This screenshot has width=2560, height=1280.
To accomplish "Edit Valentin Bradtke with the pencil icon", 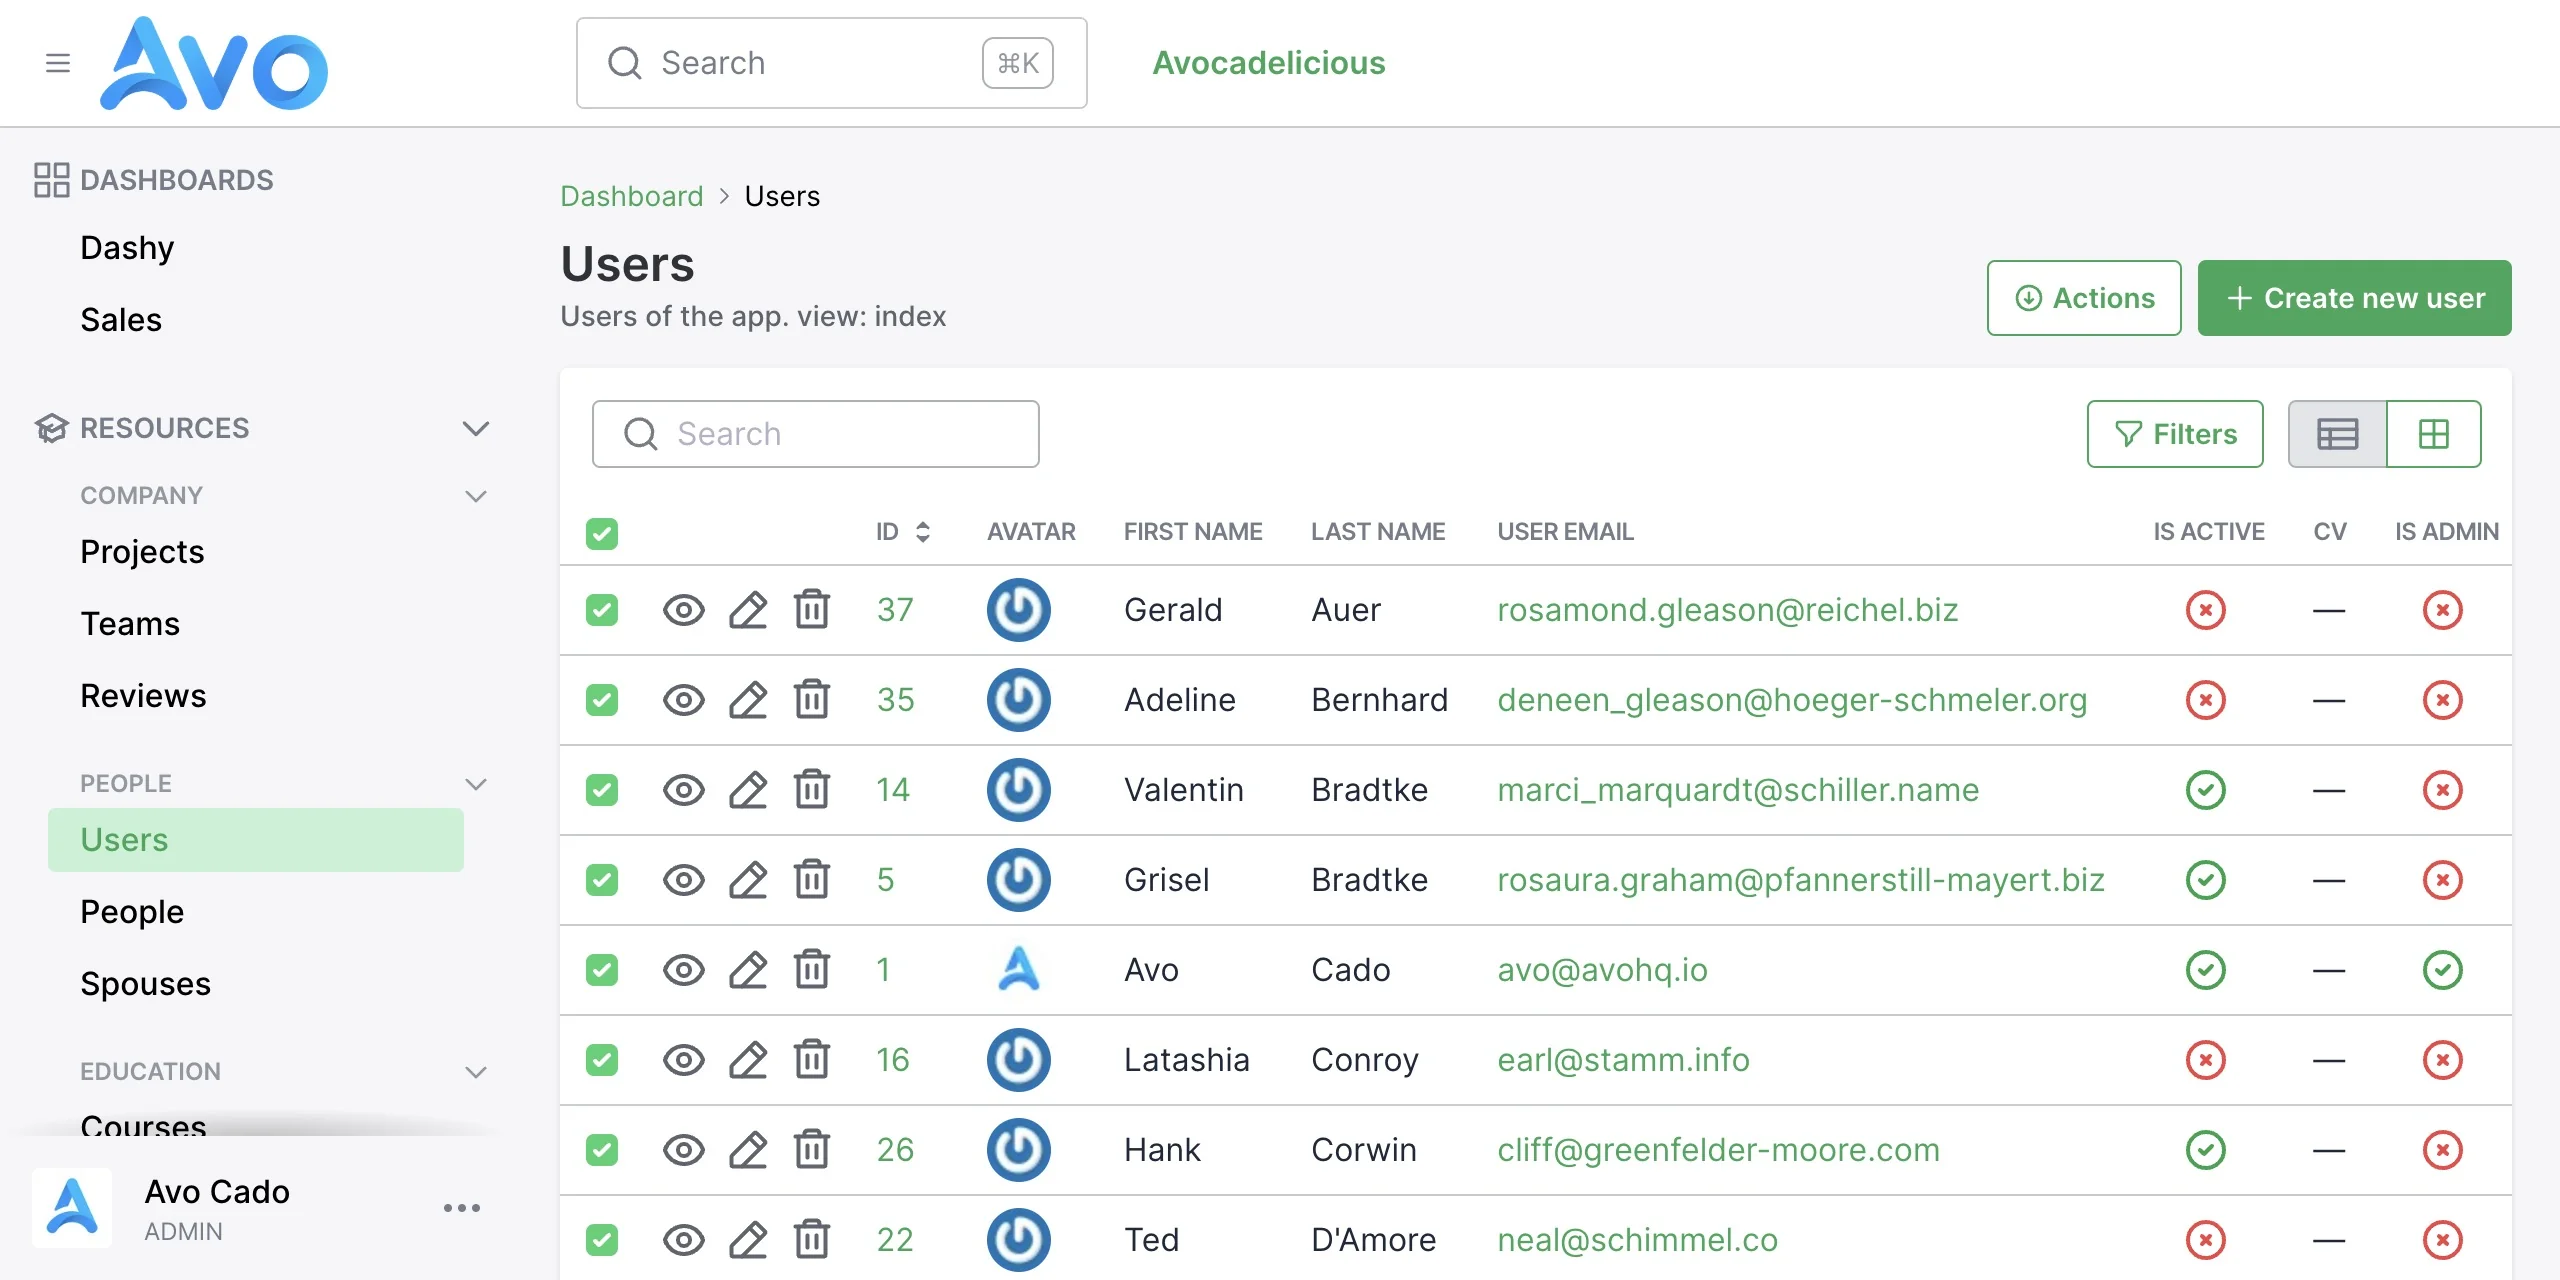I will (748, 790).
